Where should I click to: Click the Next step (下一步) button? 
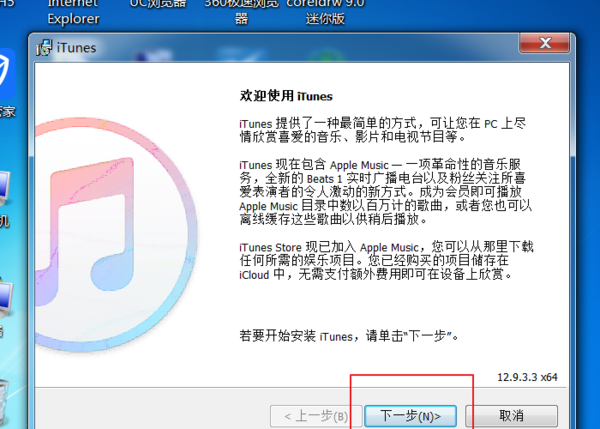tap(410, 416)
